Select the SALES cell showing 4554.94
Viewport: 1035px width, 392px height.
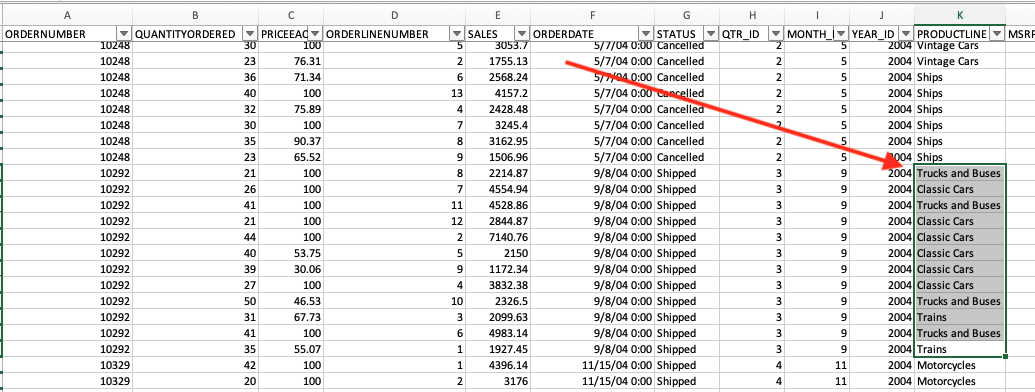click(497, 189)
